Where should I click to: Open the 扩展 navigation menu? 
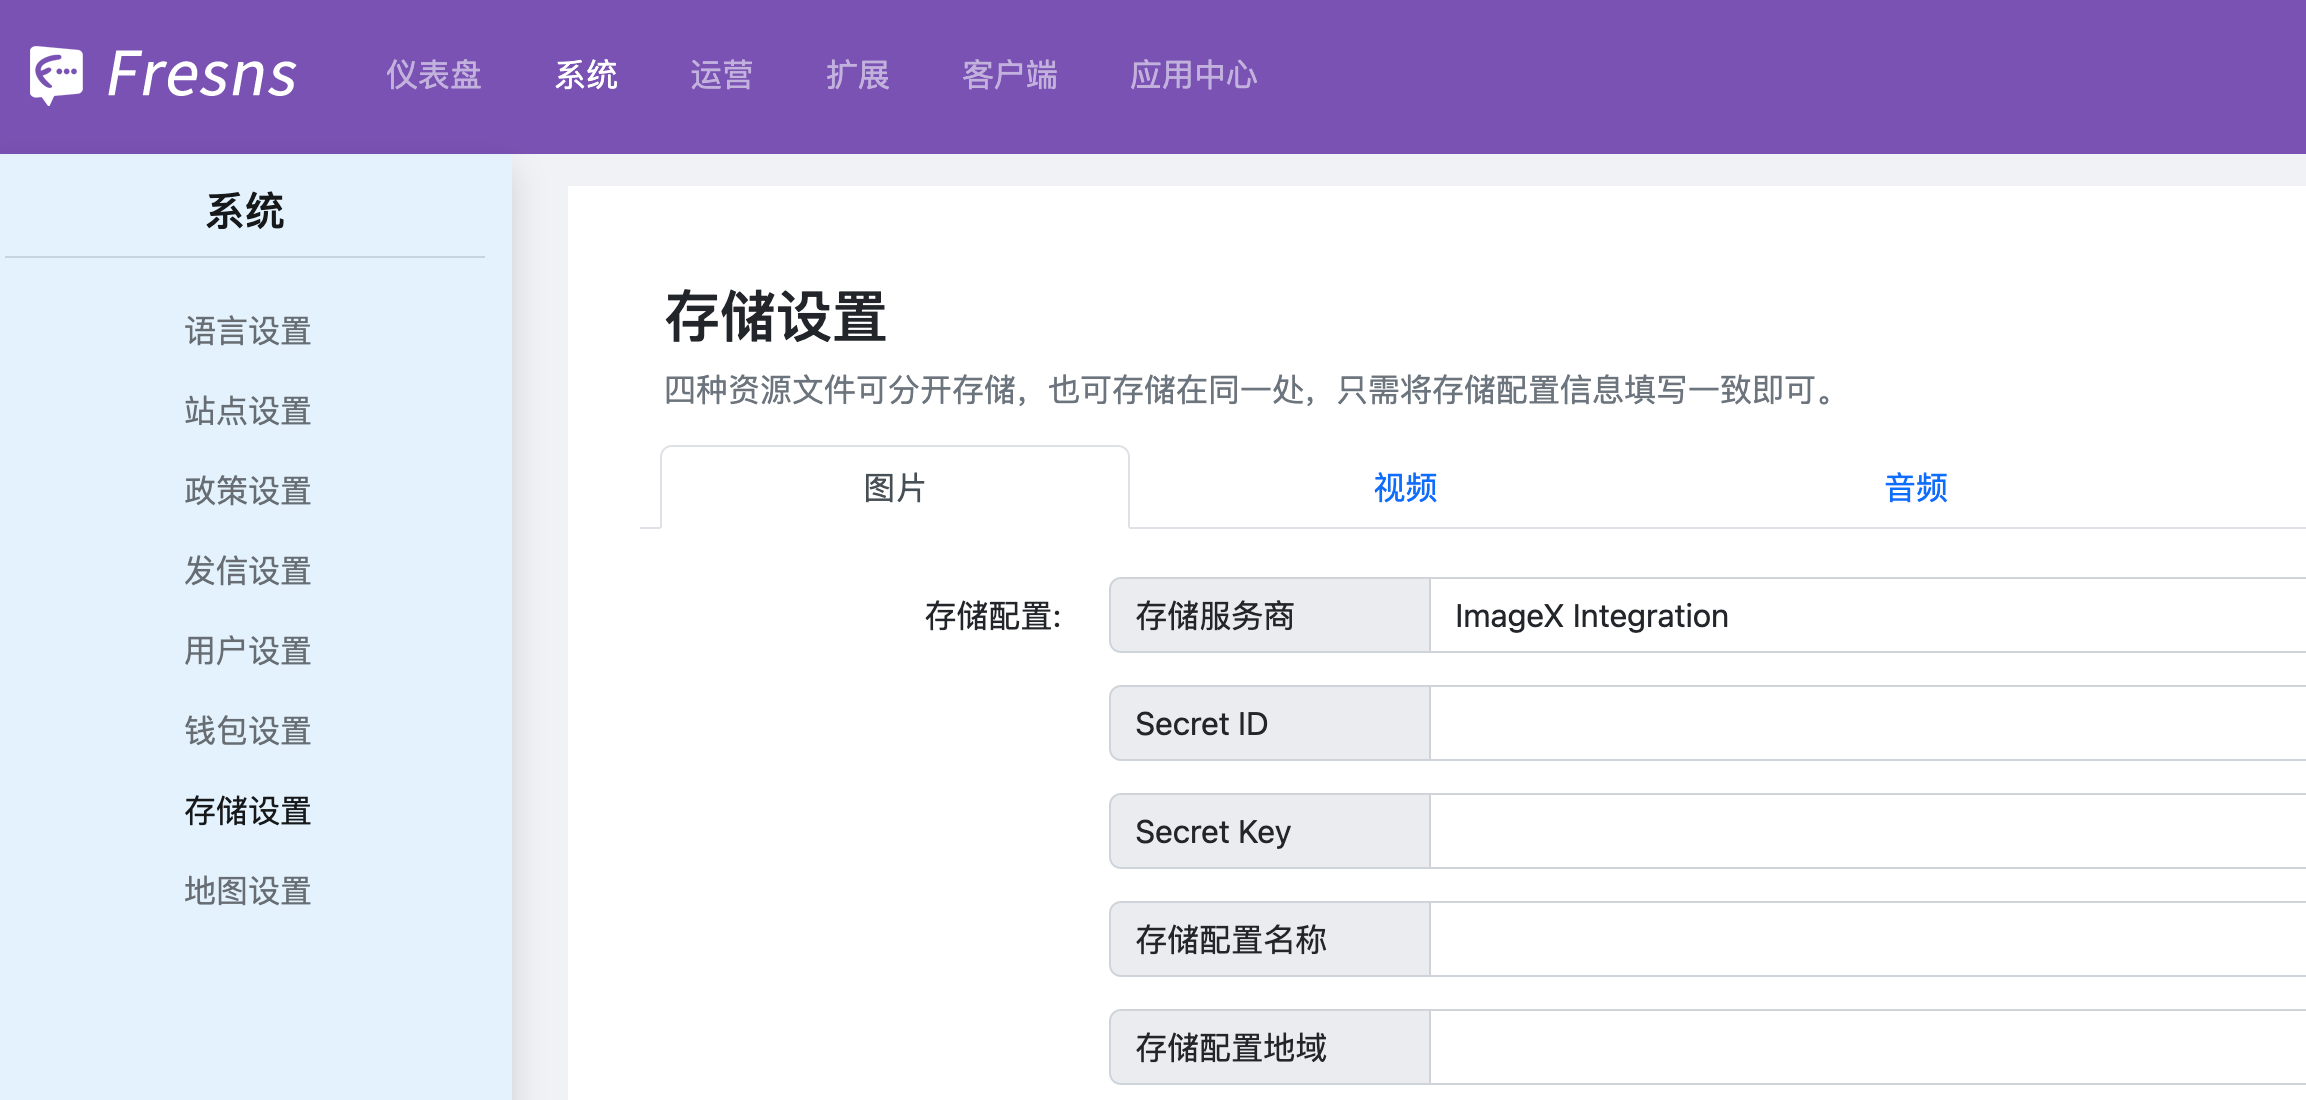(x=858, y=75)
